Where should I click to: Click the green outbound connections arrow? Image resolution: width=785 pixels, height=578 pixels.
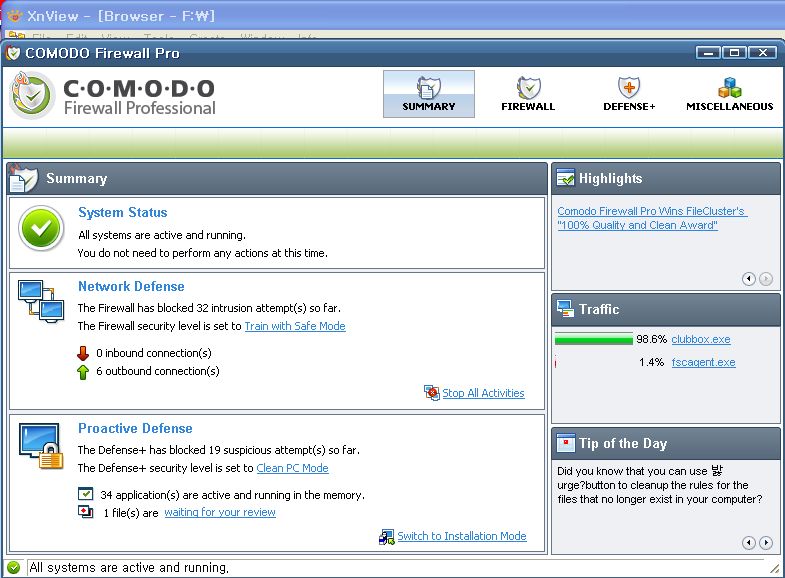click(83, 372)
